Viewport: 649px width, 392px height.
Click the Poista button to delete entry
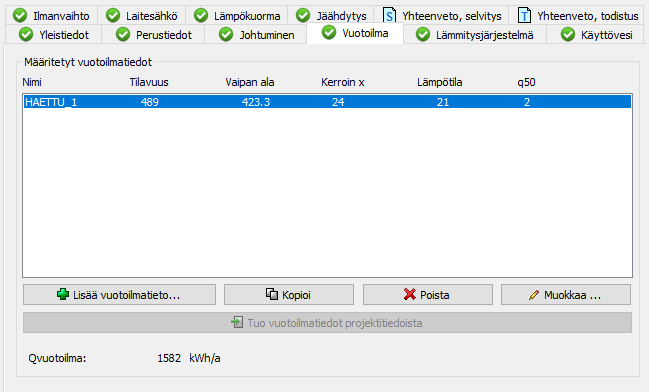tap(428, 295)
